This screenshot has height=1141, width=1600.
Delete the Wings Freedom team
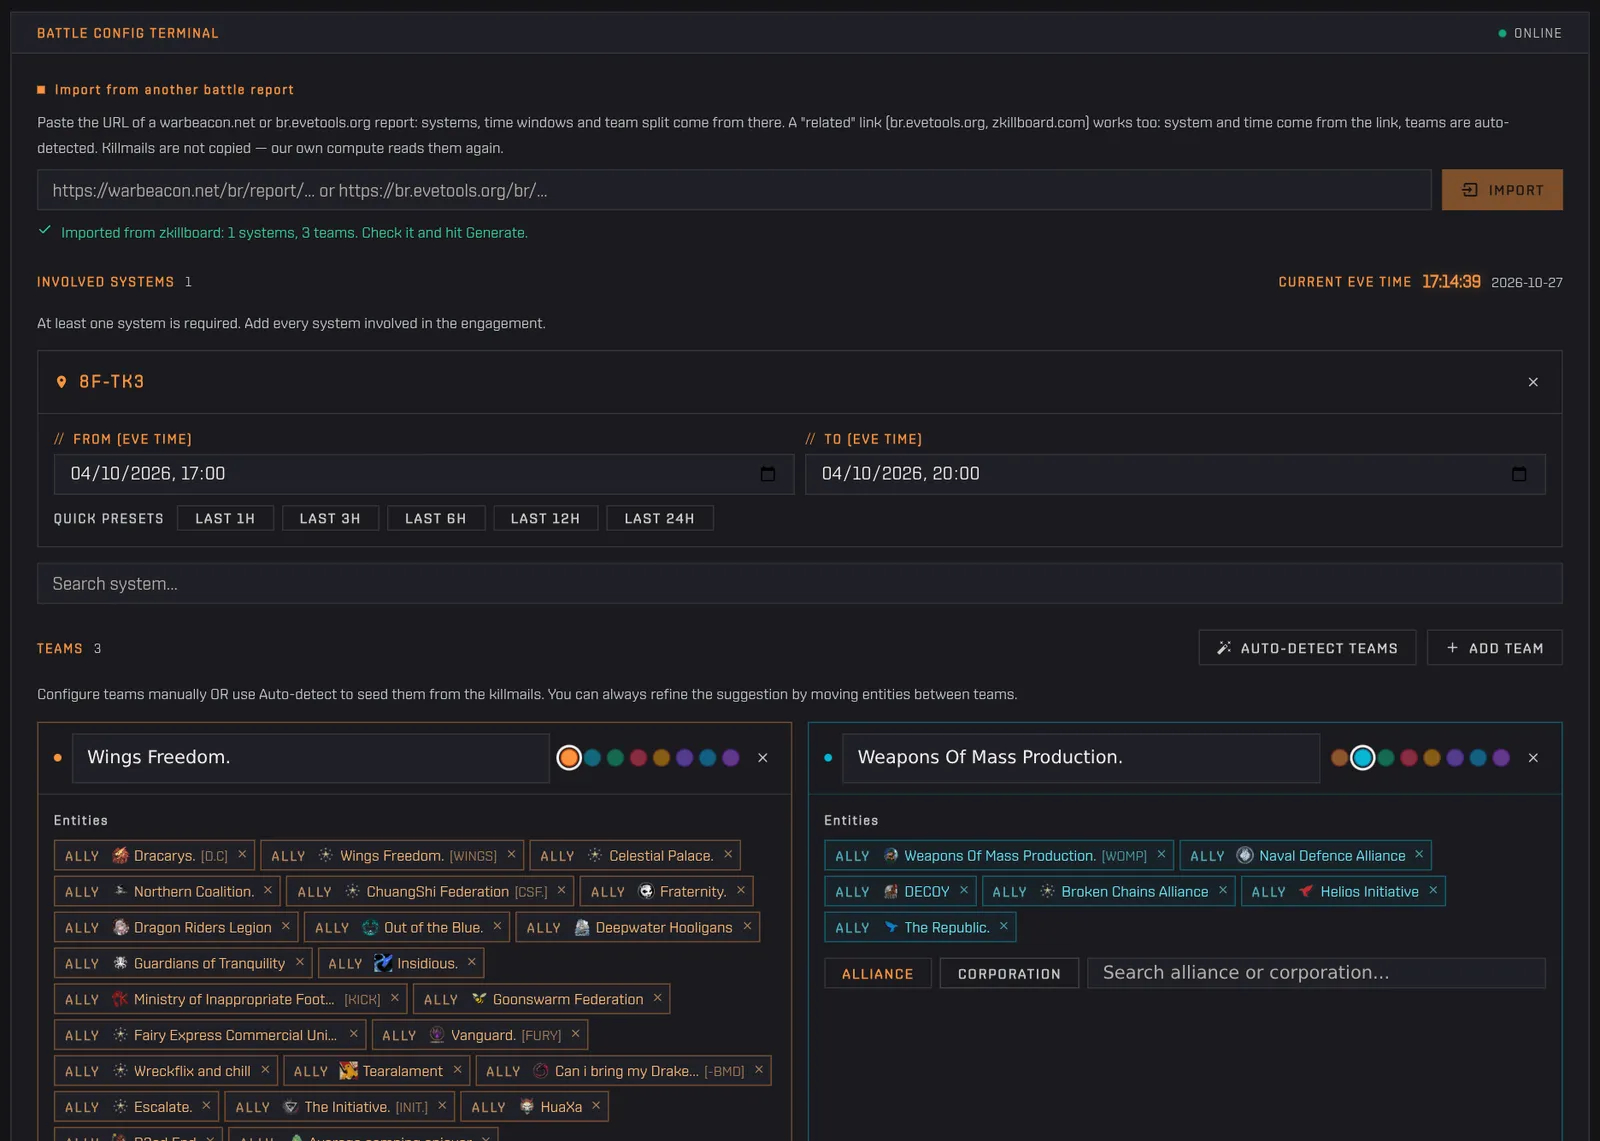(763, 758)
